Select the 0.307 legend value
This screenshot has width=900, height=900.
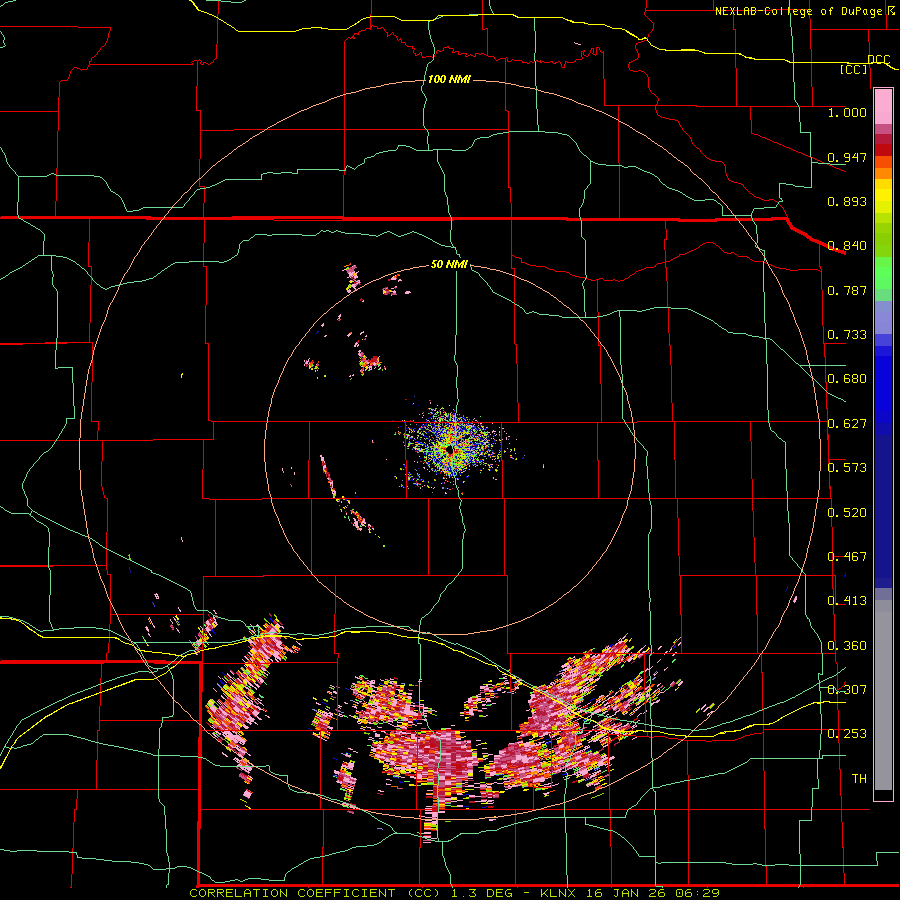847,690
